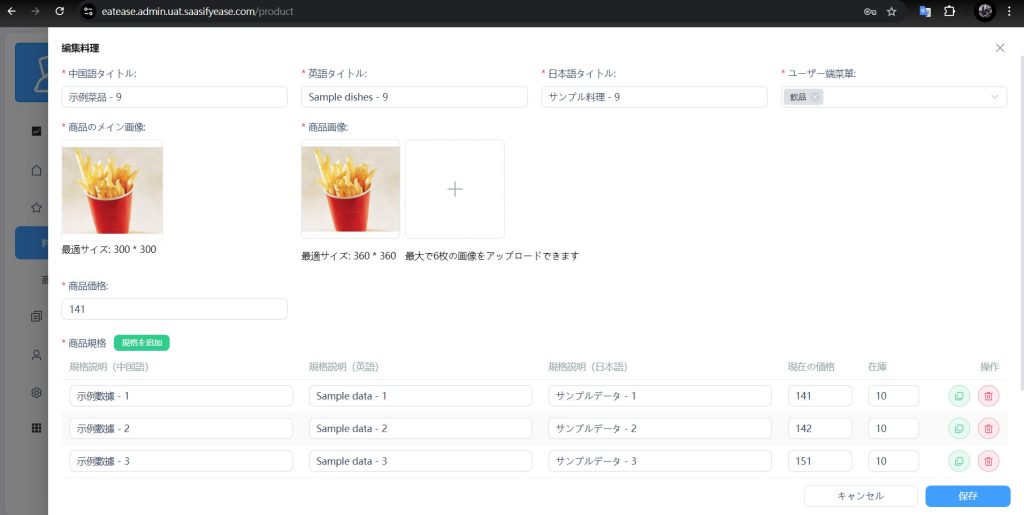The image size is (1024, 515).
Task: Click the Google Translate icon in address bar
Action: pyautogui.click(x=925, y=11)
